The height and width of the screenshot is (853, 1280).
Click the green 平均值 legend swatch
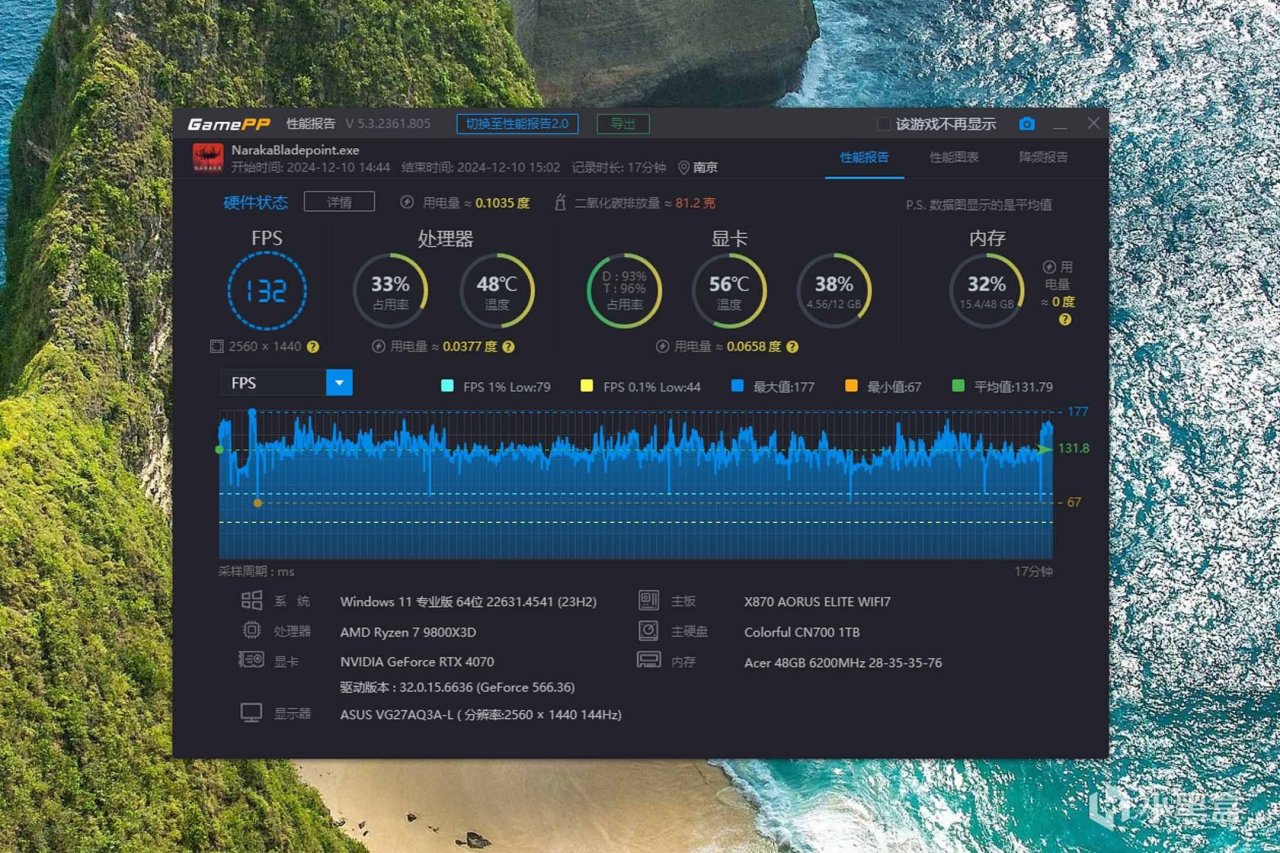[959, 386]
